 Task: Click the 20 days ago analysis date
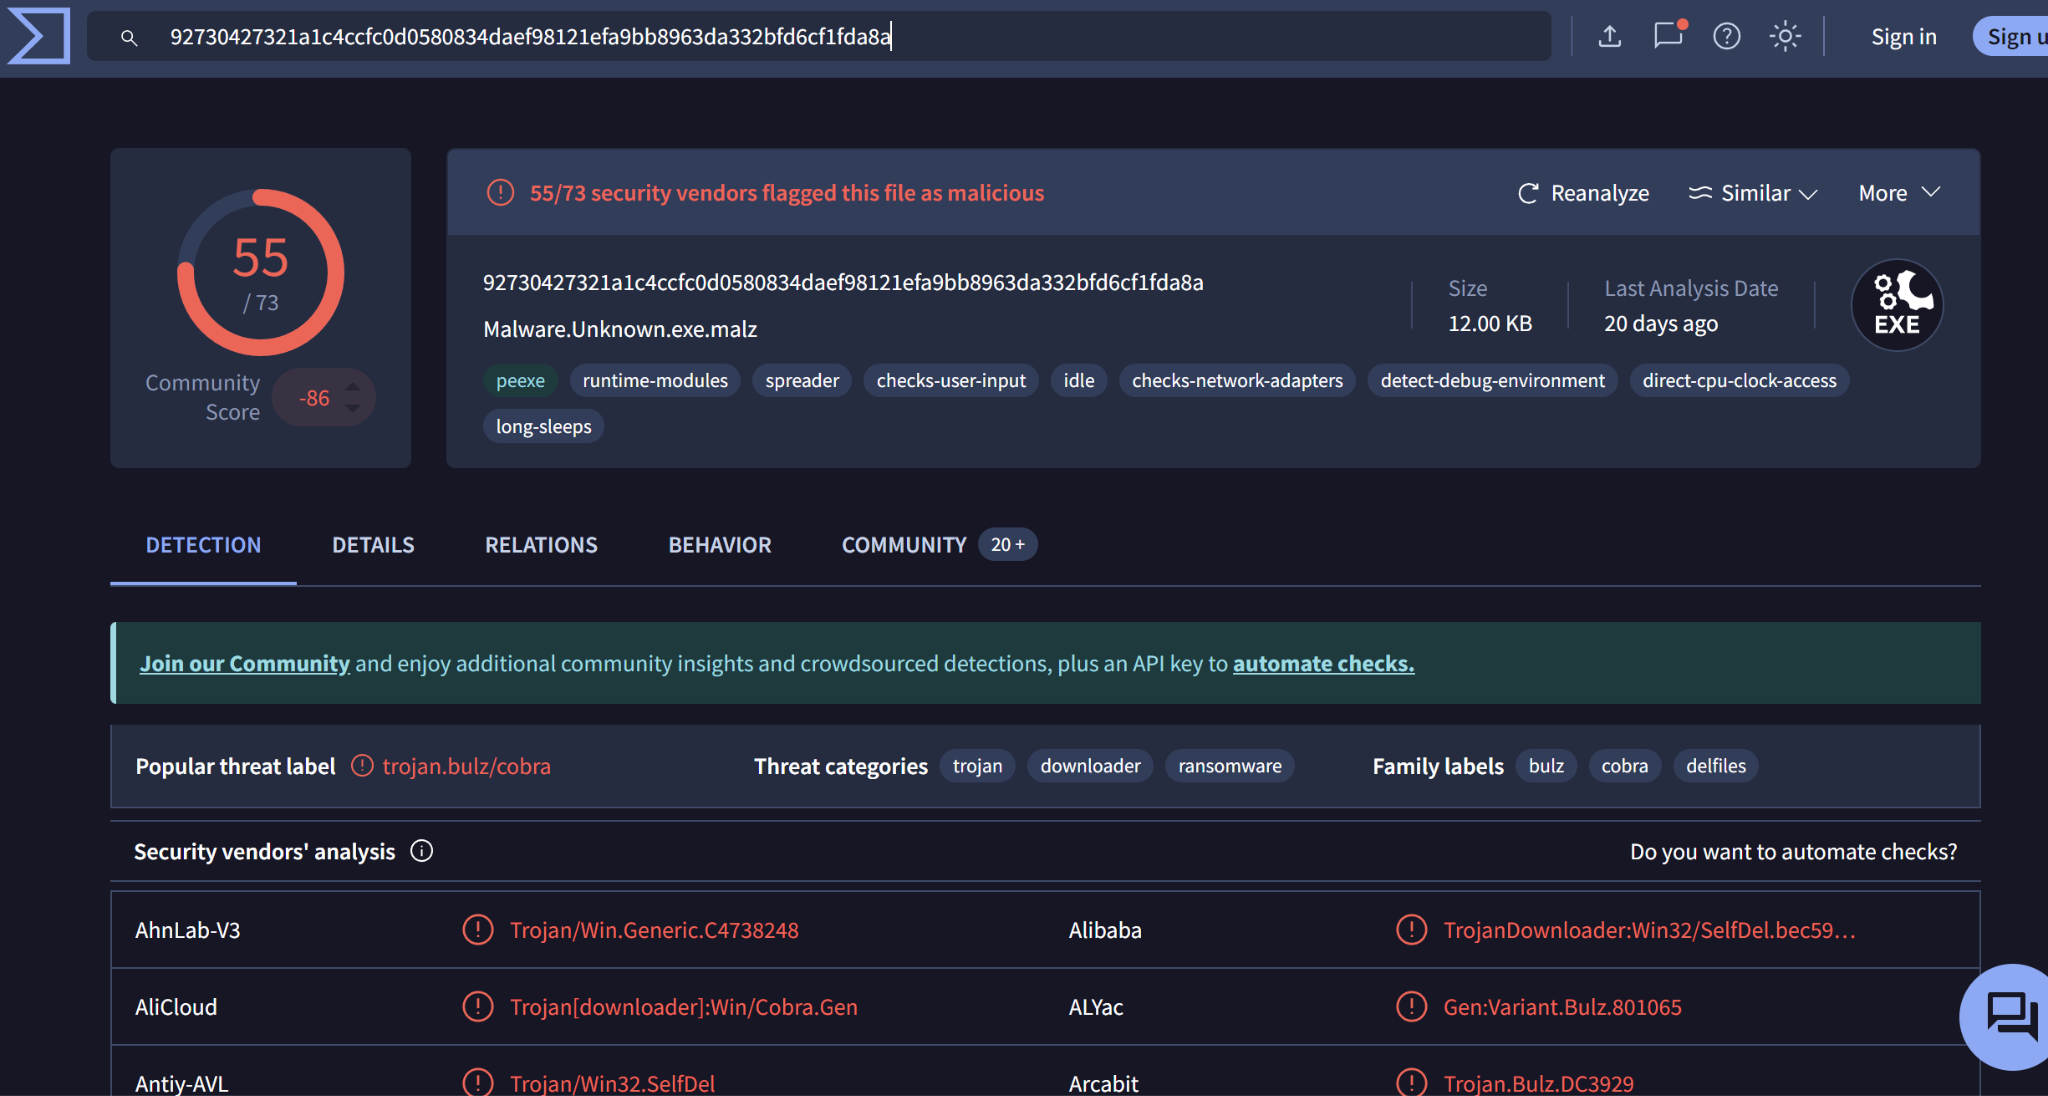(x=1661, y=324)
